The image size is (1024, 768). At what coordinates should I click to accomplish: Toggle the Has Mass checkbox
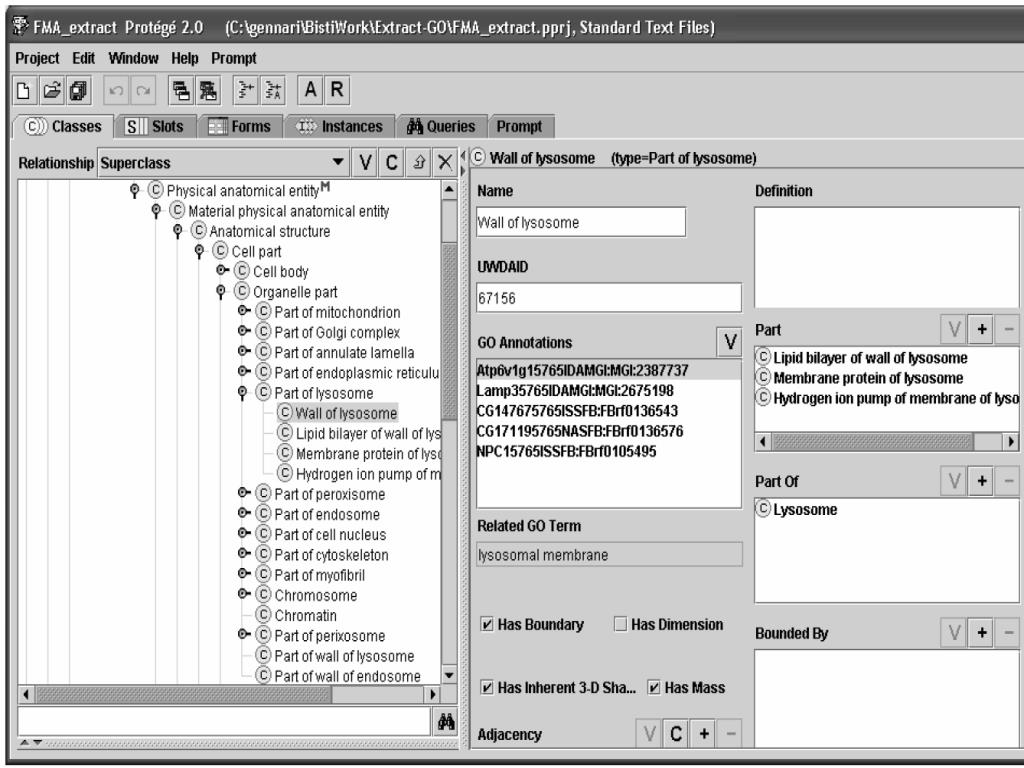coord(654,687)
